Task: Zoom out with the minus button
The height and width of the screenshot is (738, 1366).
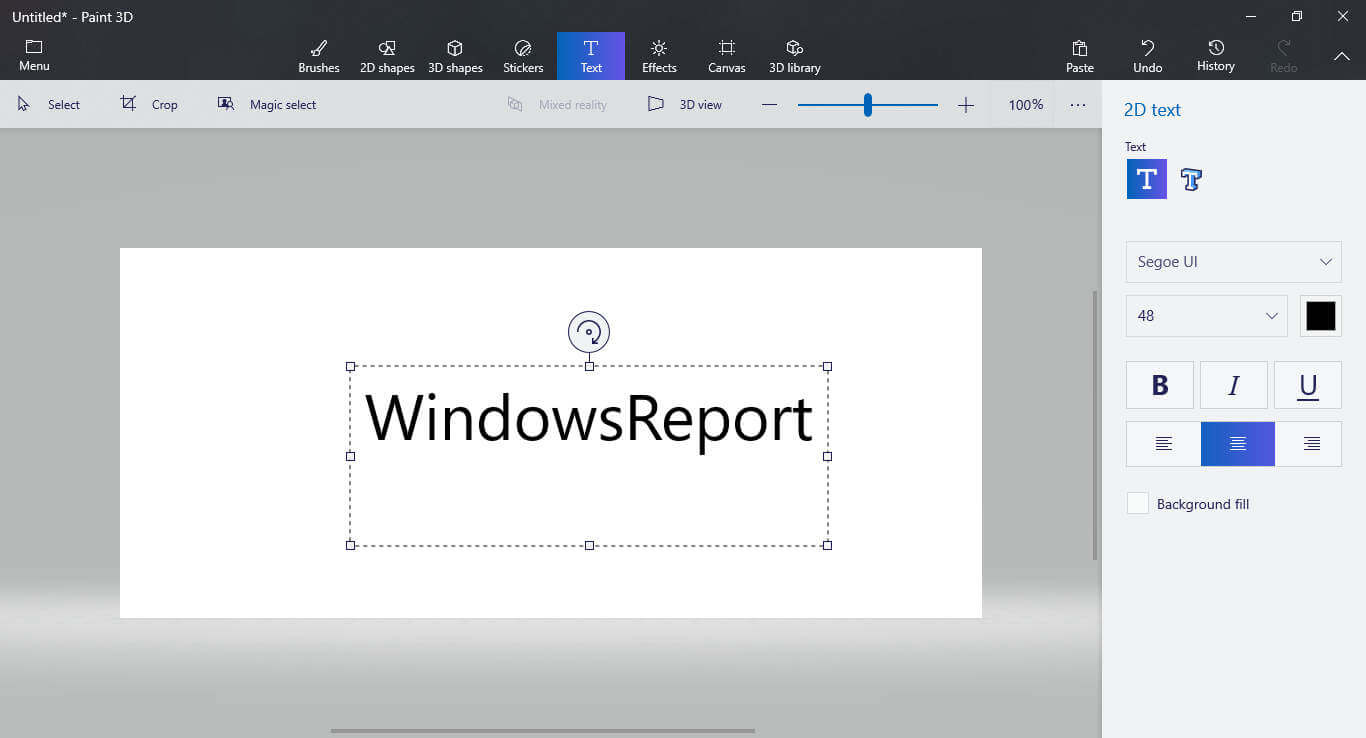Action: click(x=769, y=104)
